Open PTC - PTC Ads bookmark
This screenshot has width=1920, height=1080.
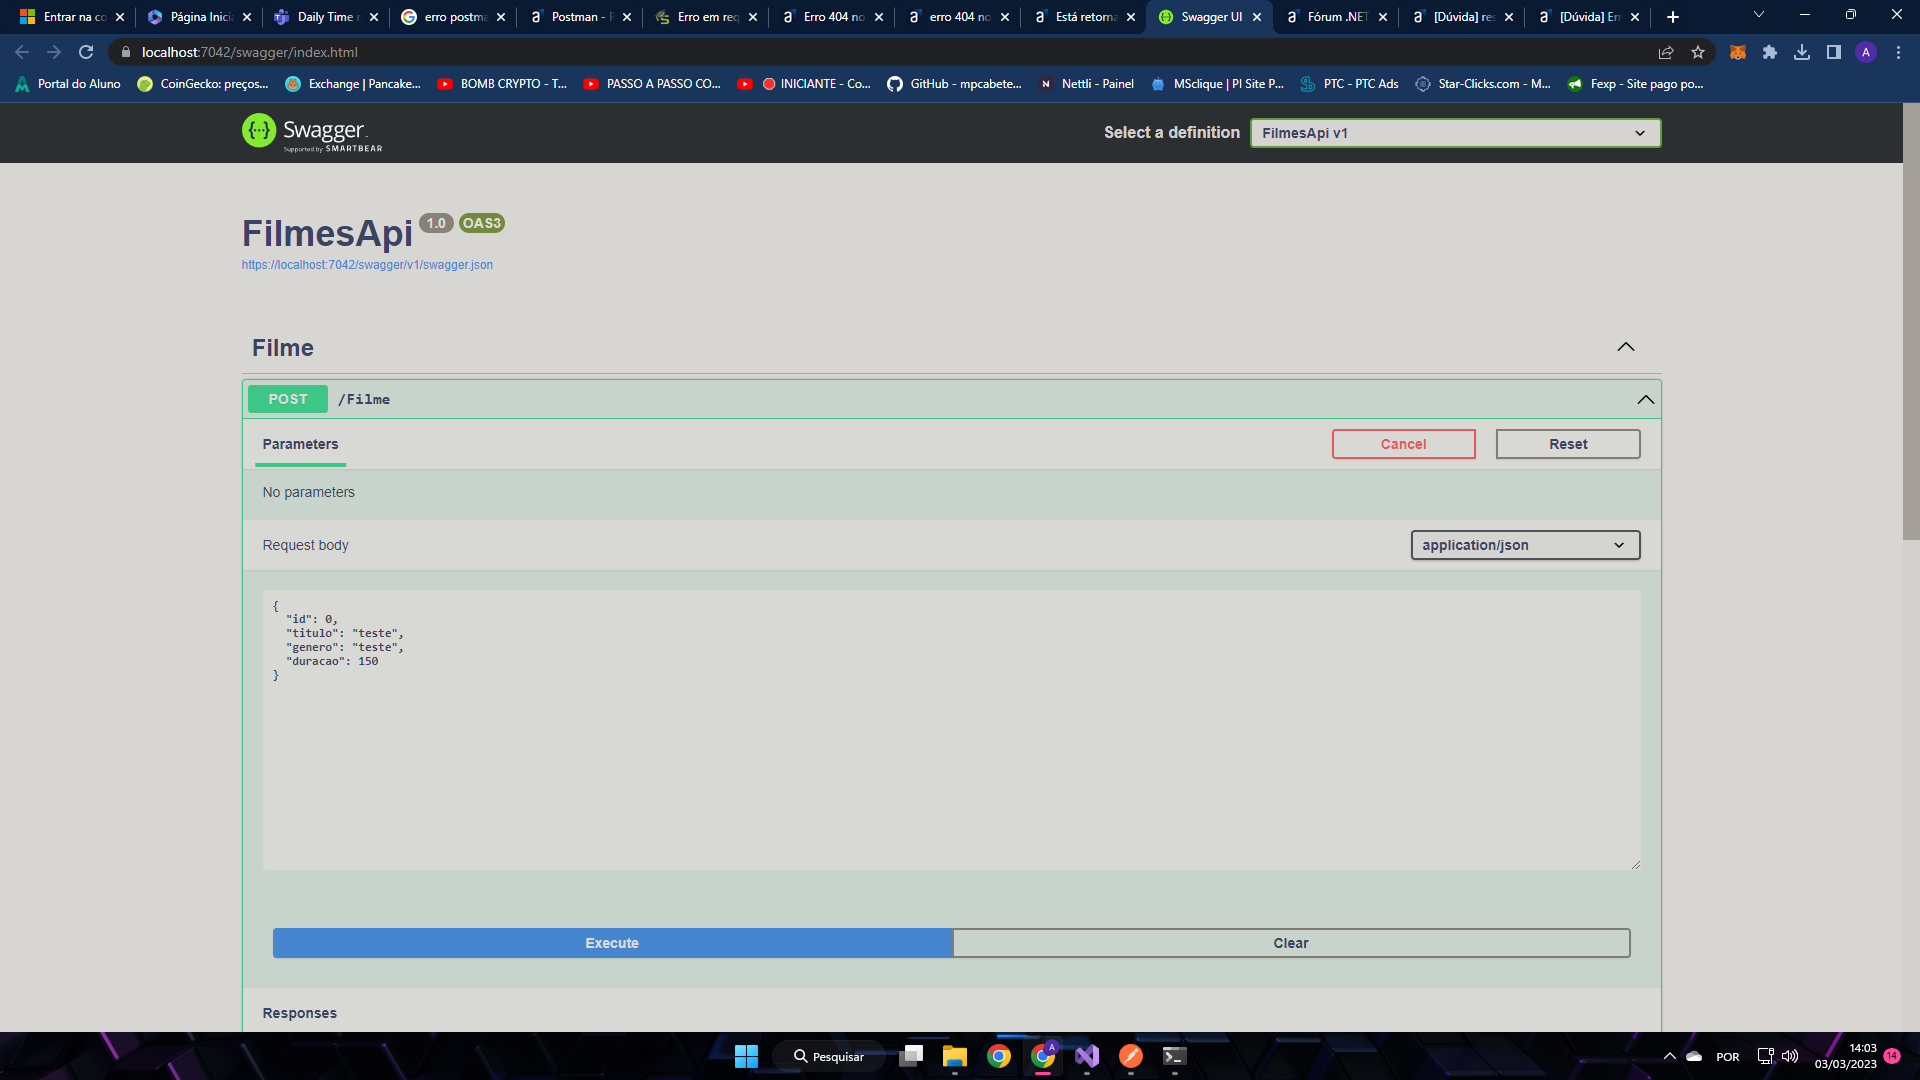pyautogui.click(x=1350, y=84)
